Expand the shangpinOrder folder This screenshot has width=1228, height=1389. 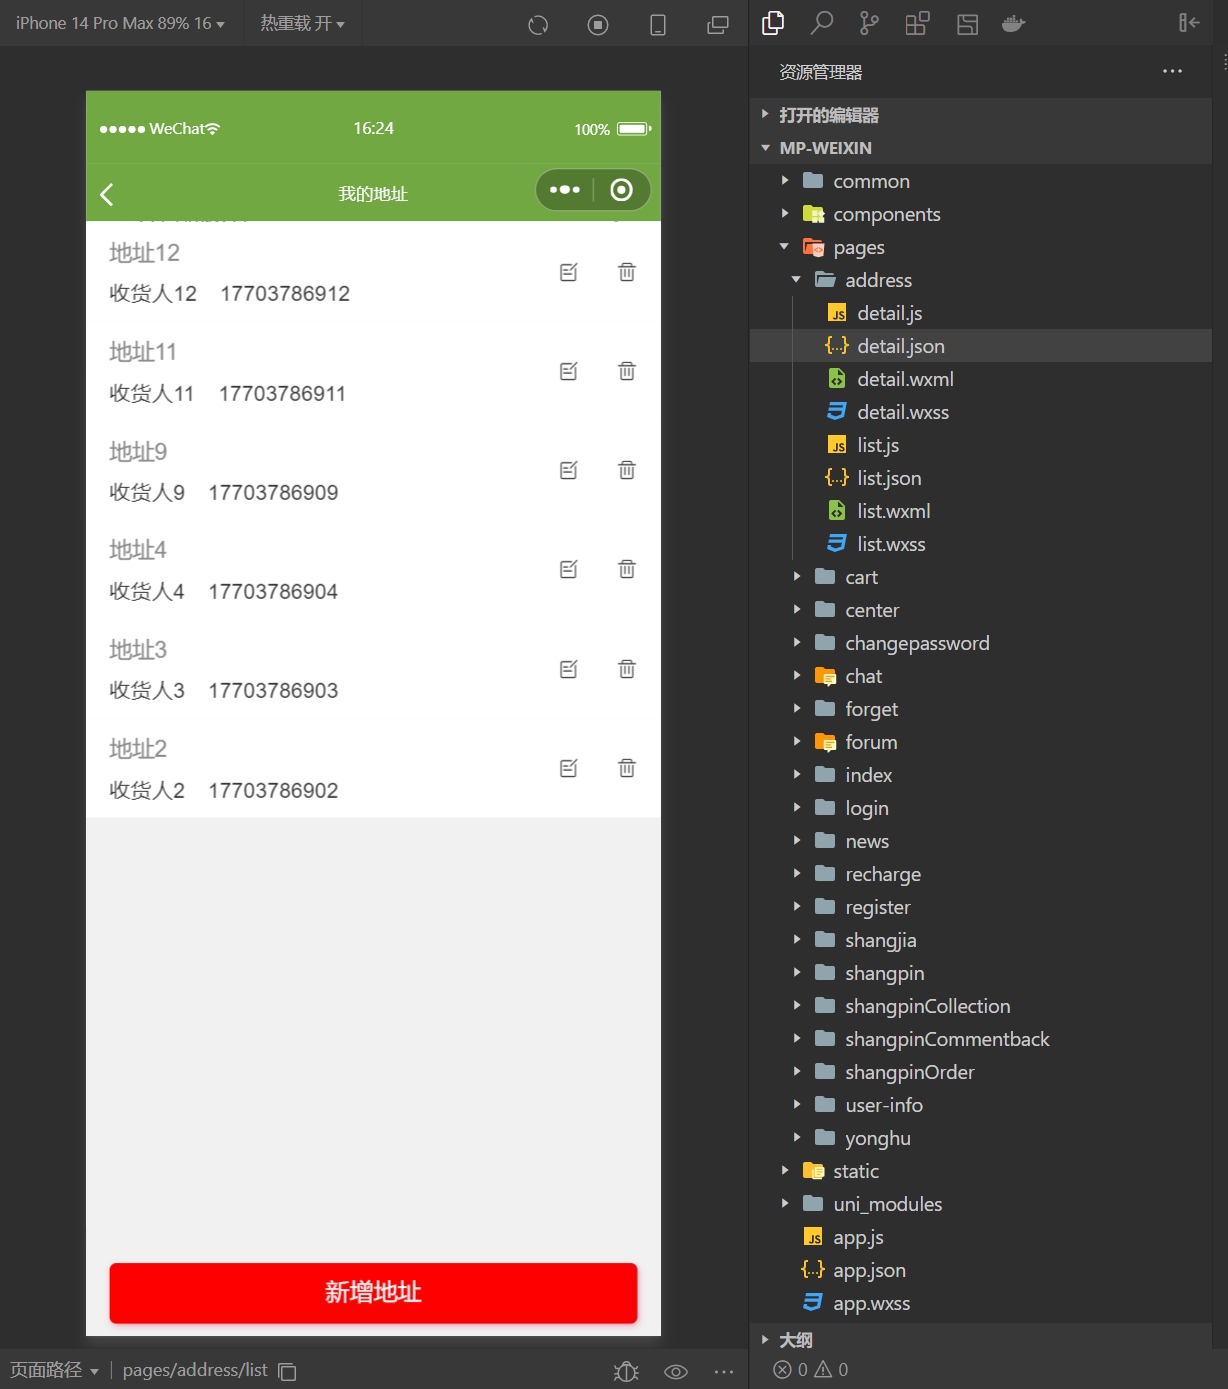980,1072
